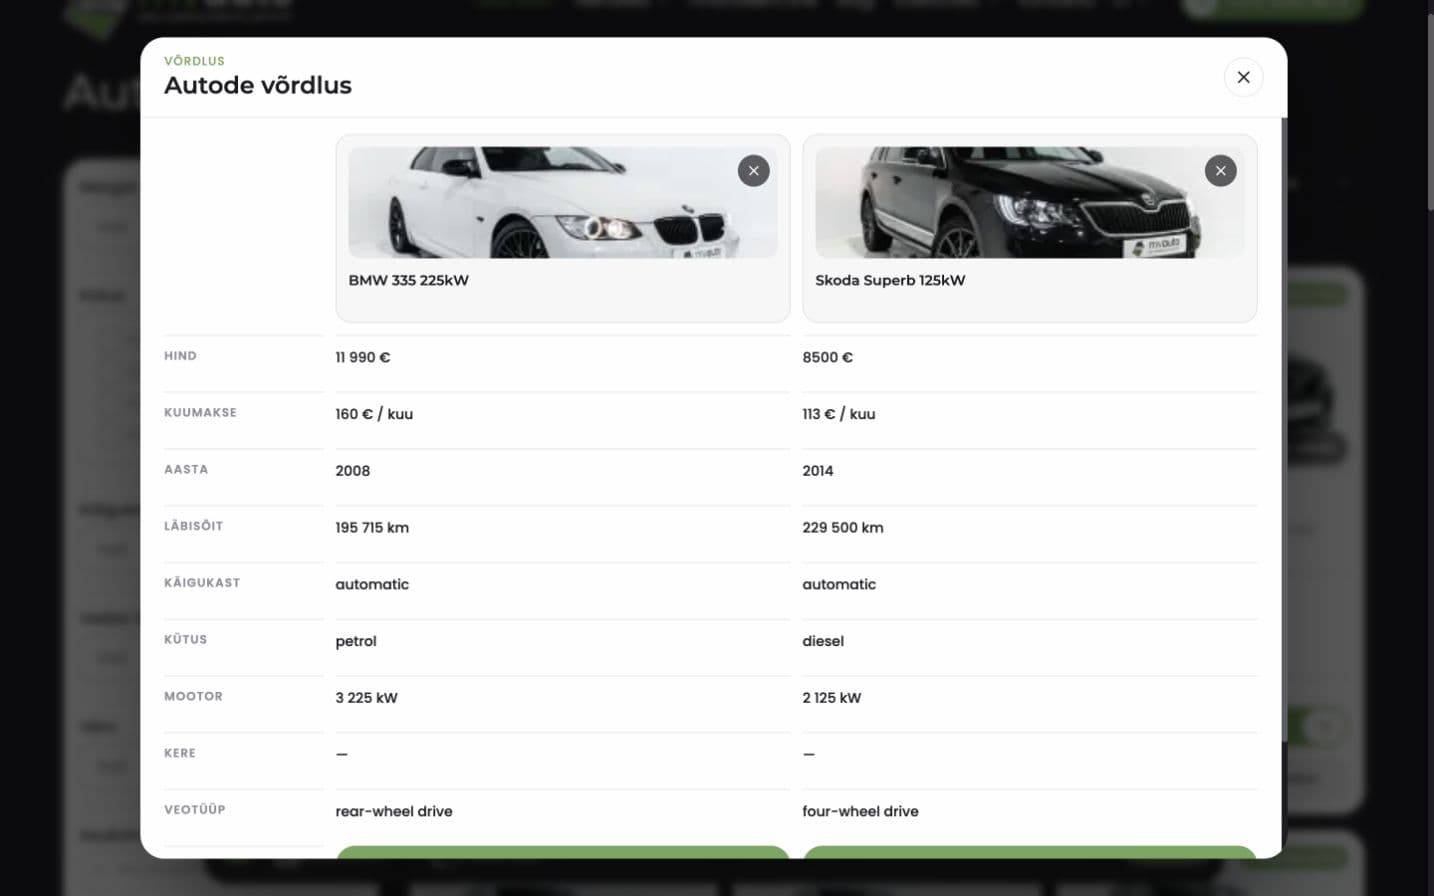
Task: Click the MOOTOR row label
Action: [193, 696]
